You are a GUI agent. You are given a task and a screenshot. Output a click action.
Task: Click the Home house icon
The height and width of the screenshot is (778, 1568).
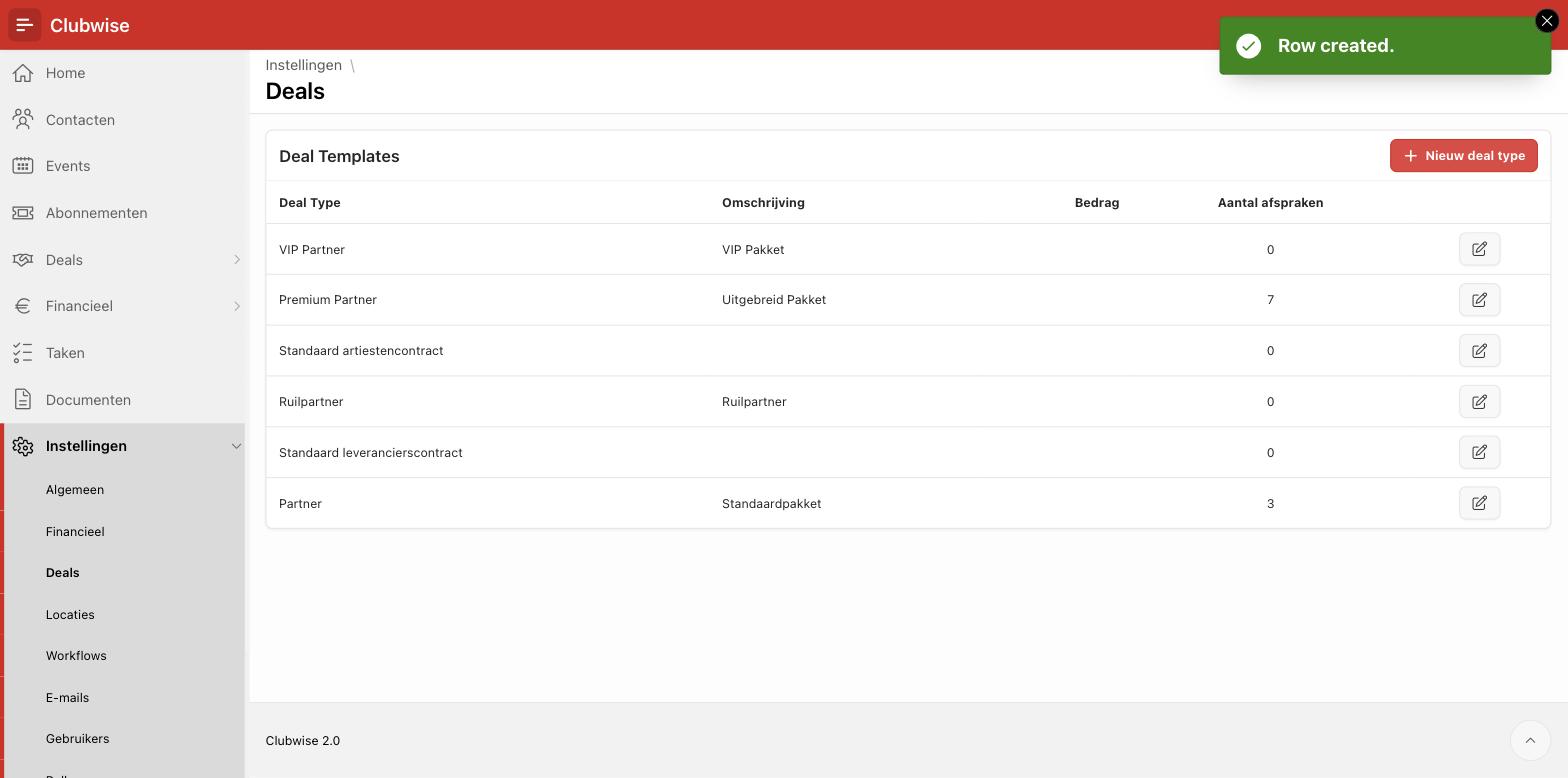[23, 73]
